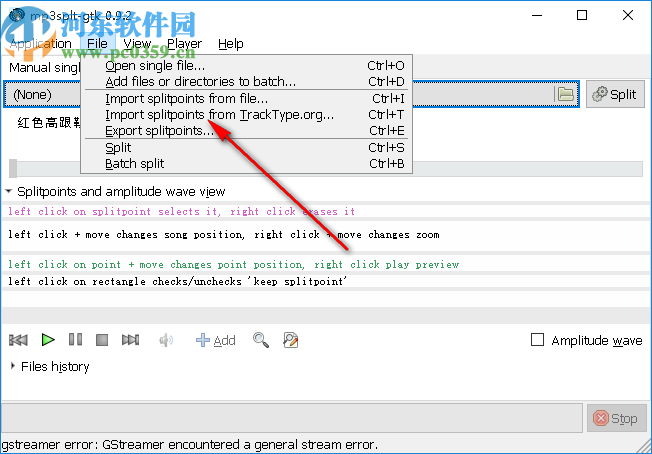The height and width of the screenshot is (454, 652).
Task: Choose Batch split menu entry
Action: click(x=246, y=164)
